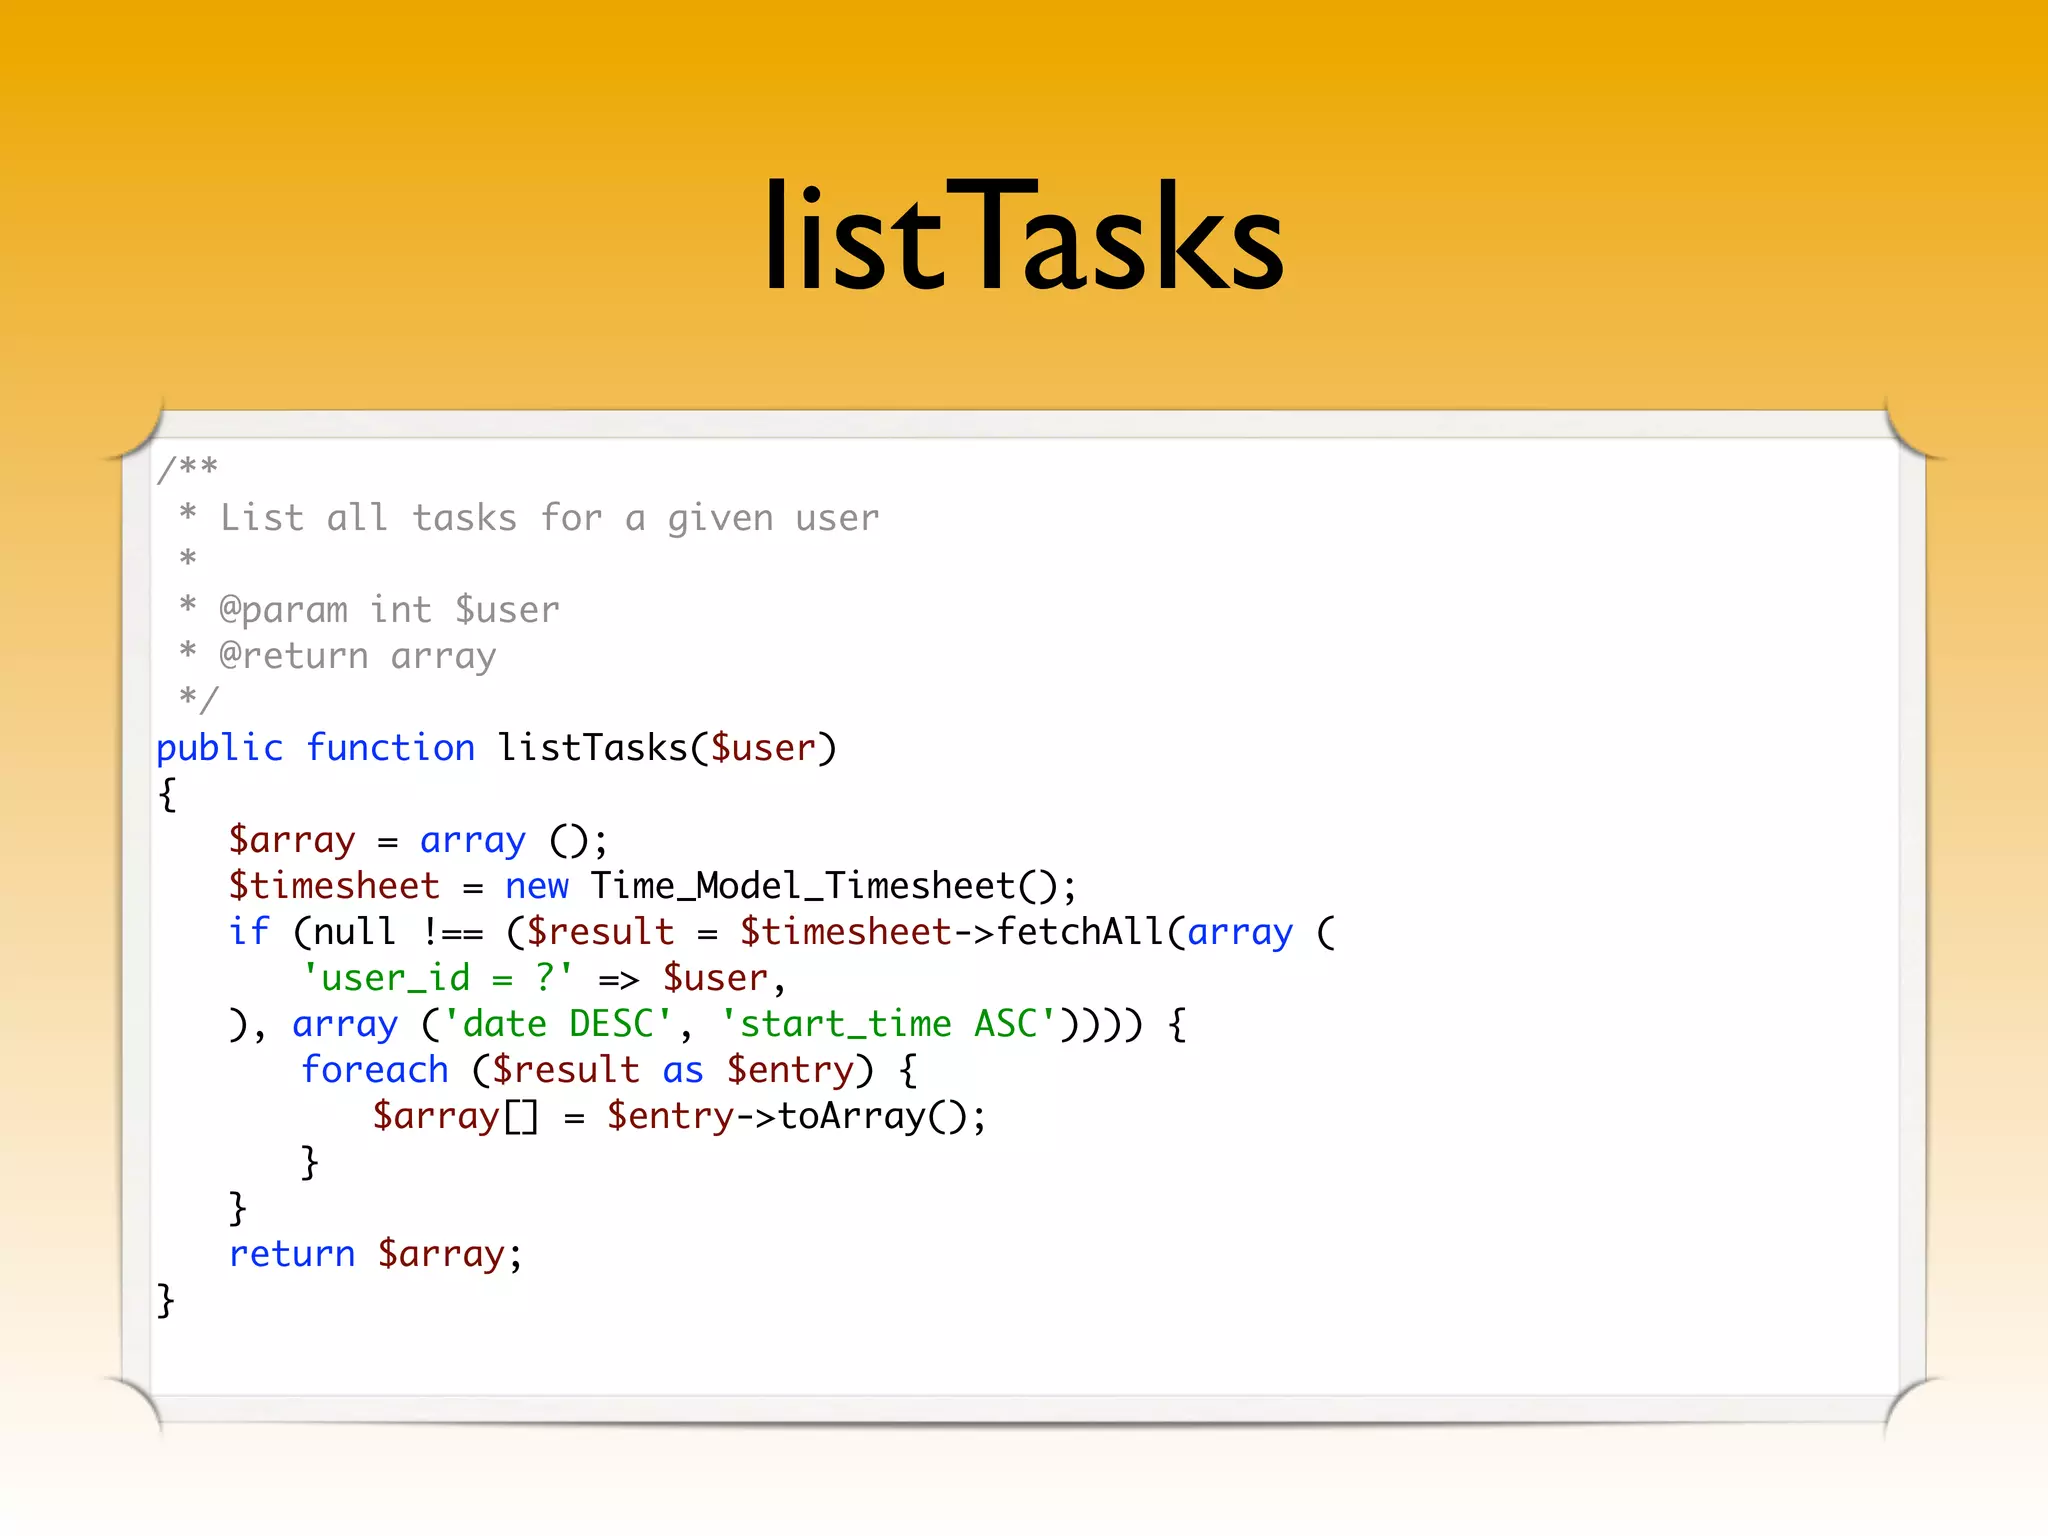
Task: Click the 'if (null !==' condition line
Action: point(782,932)
